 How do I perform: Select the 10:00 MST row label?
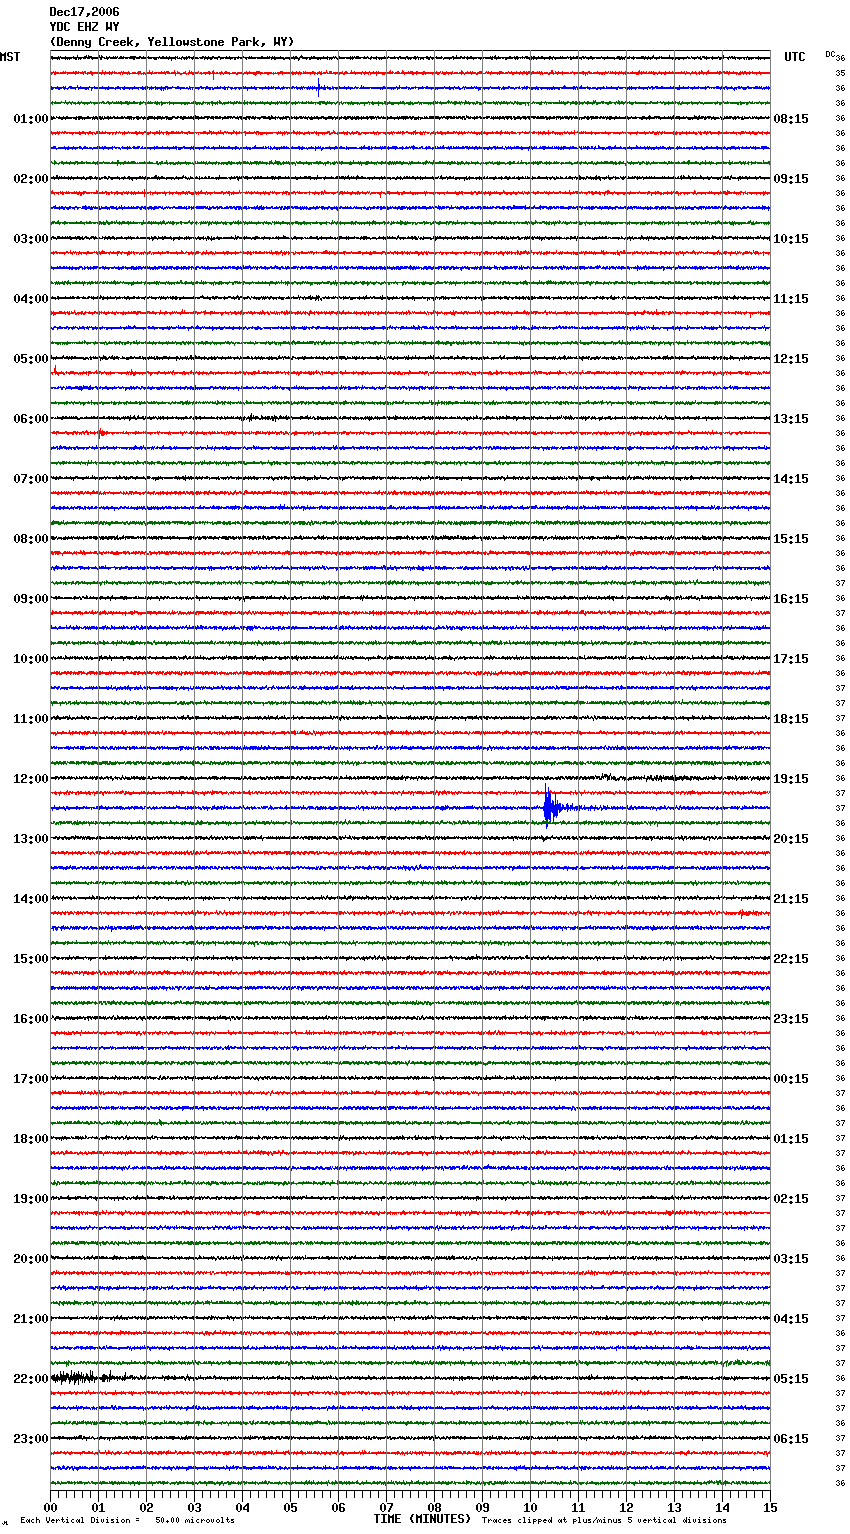(x=30, y=659)
